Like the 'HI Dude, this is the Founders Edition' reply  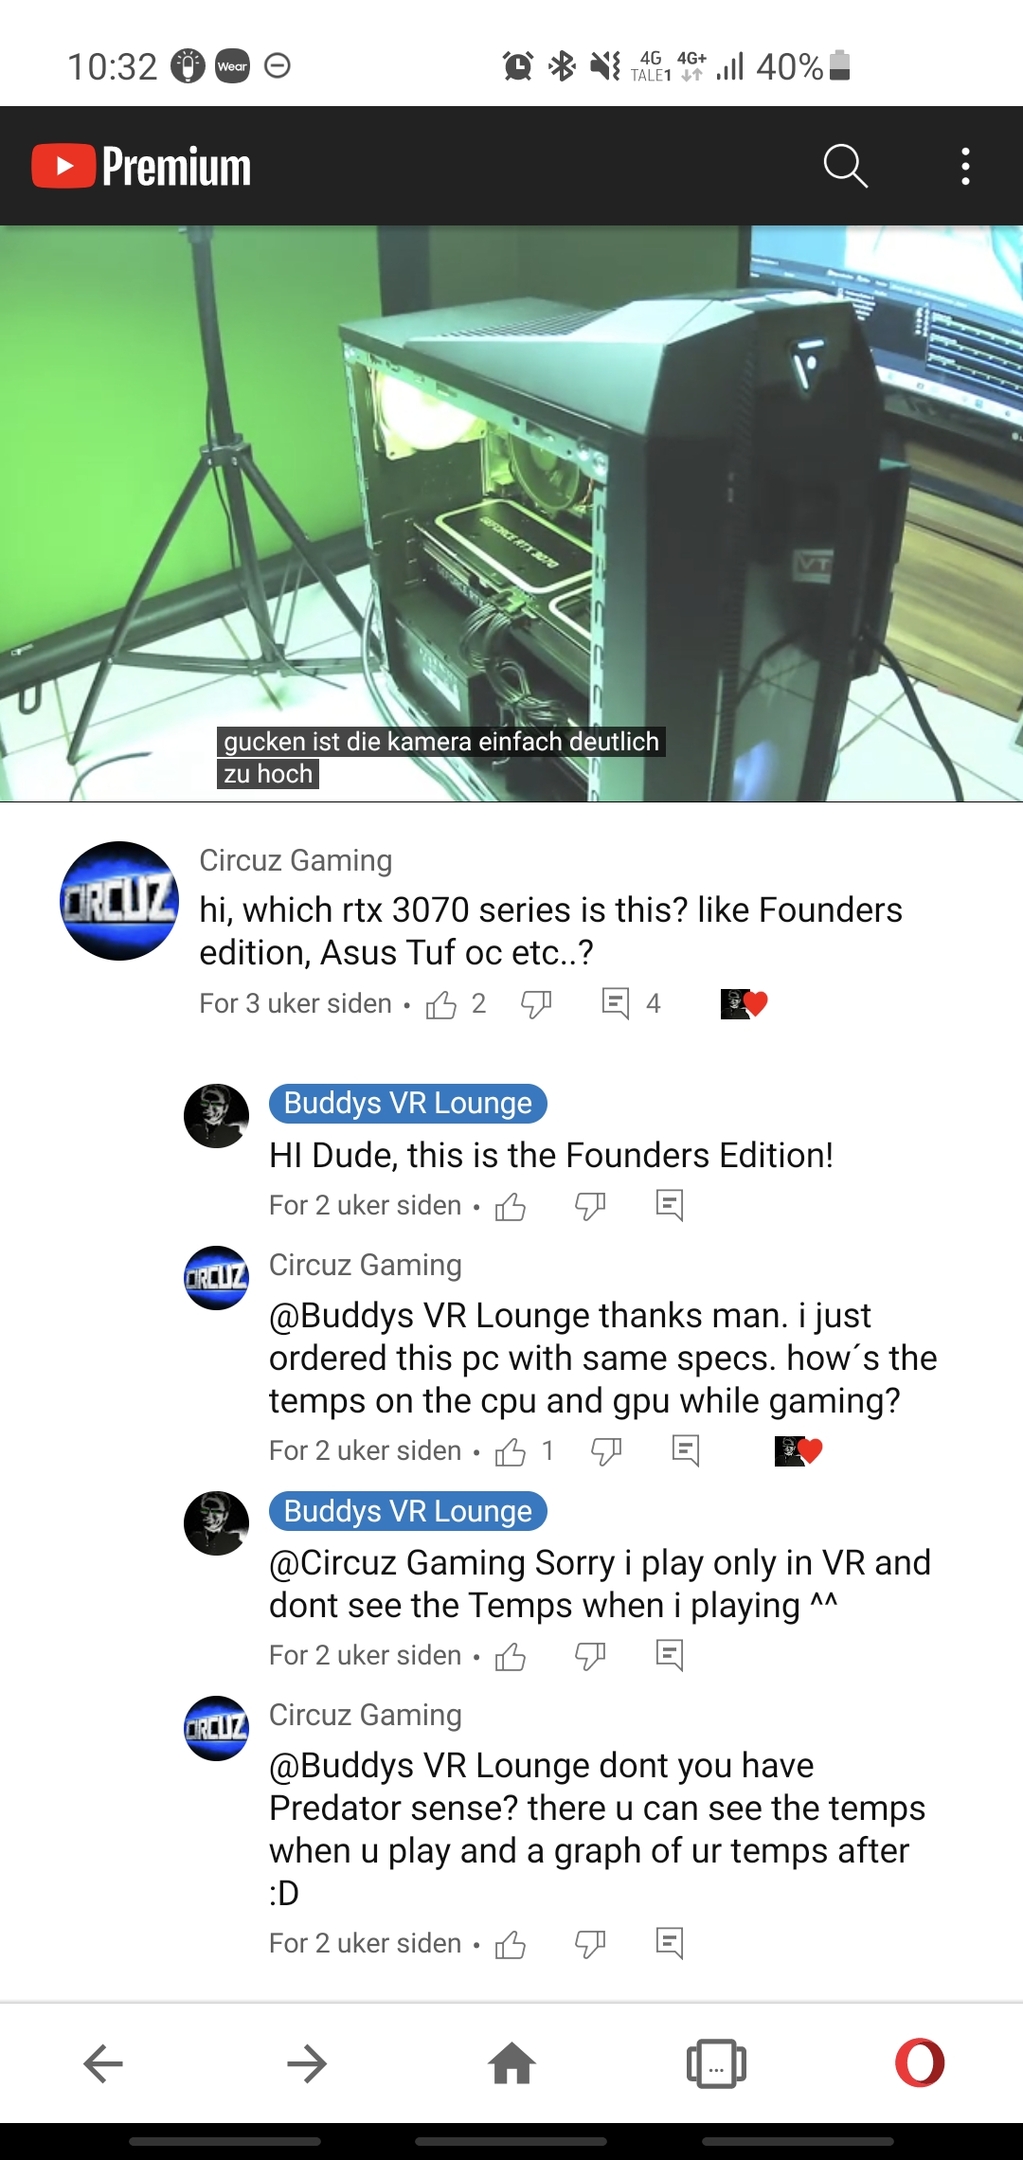511,1206
